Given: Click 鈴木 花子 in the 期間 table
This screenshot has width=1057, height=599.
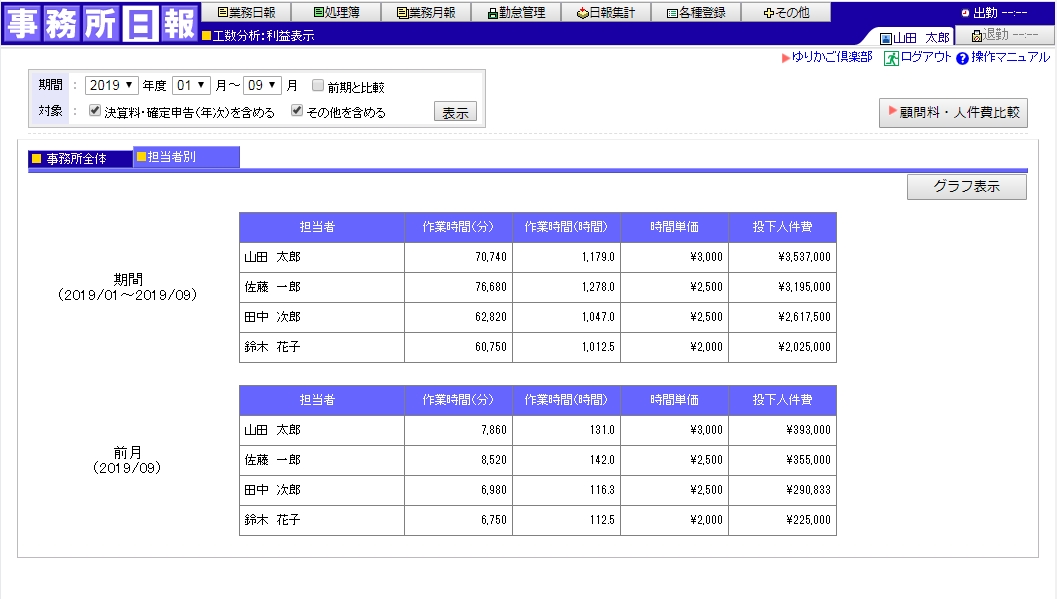Looking at the screenshot, I should click(272, 347).
